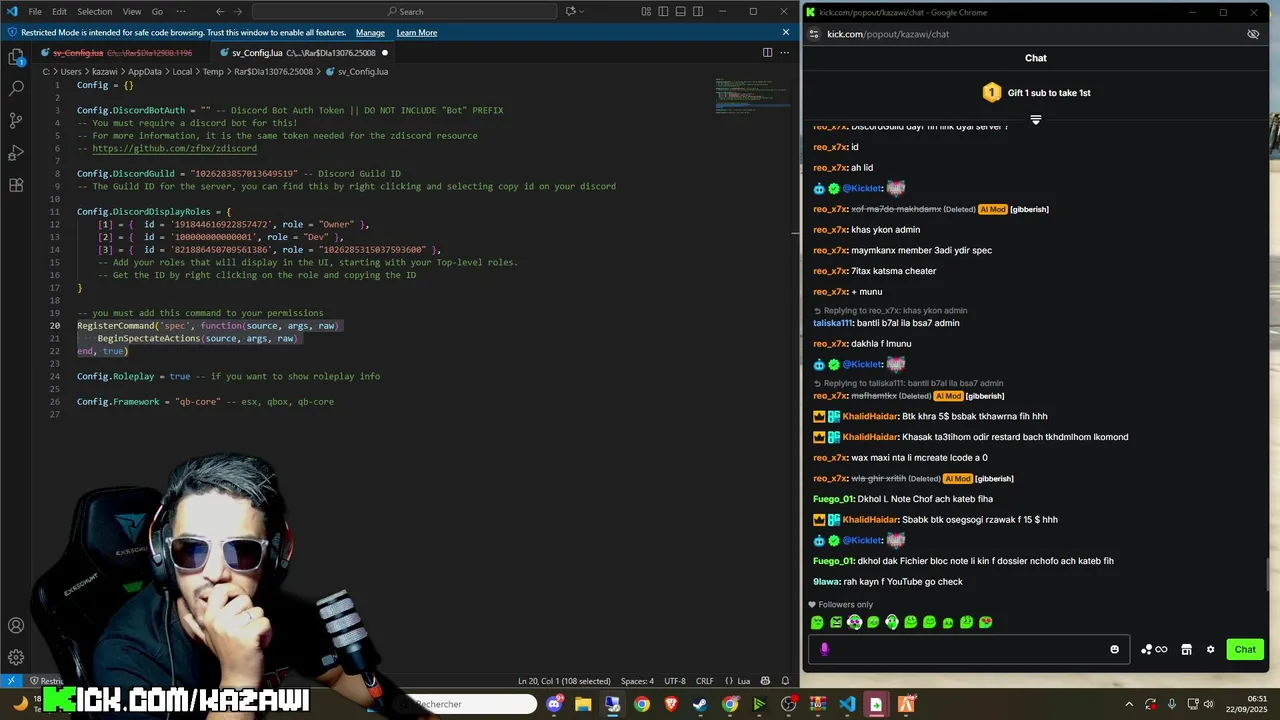Expand the Kick gift leaderboard chevron
Screen dimensions: 1280x720
click(1036, 120)
